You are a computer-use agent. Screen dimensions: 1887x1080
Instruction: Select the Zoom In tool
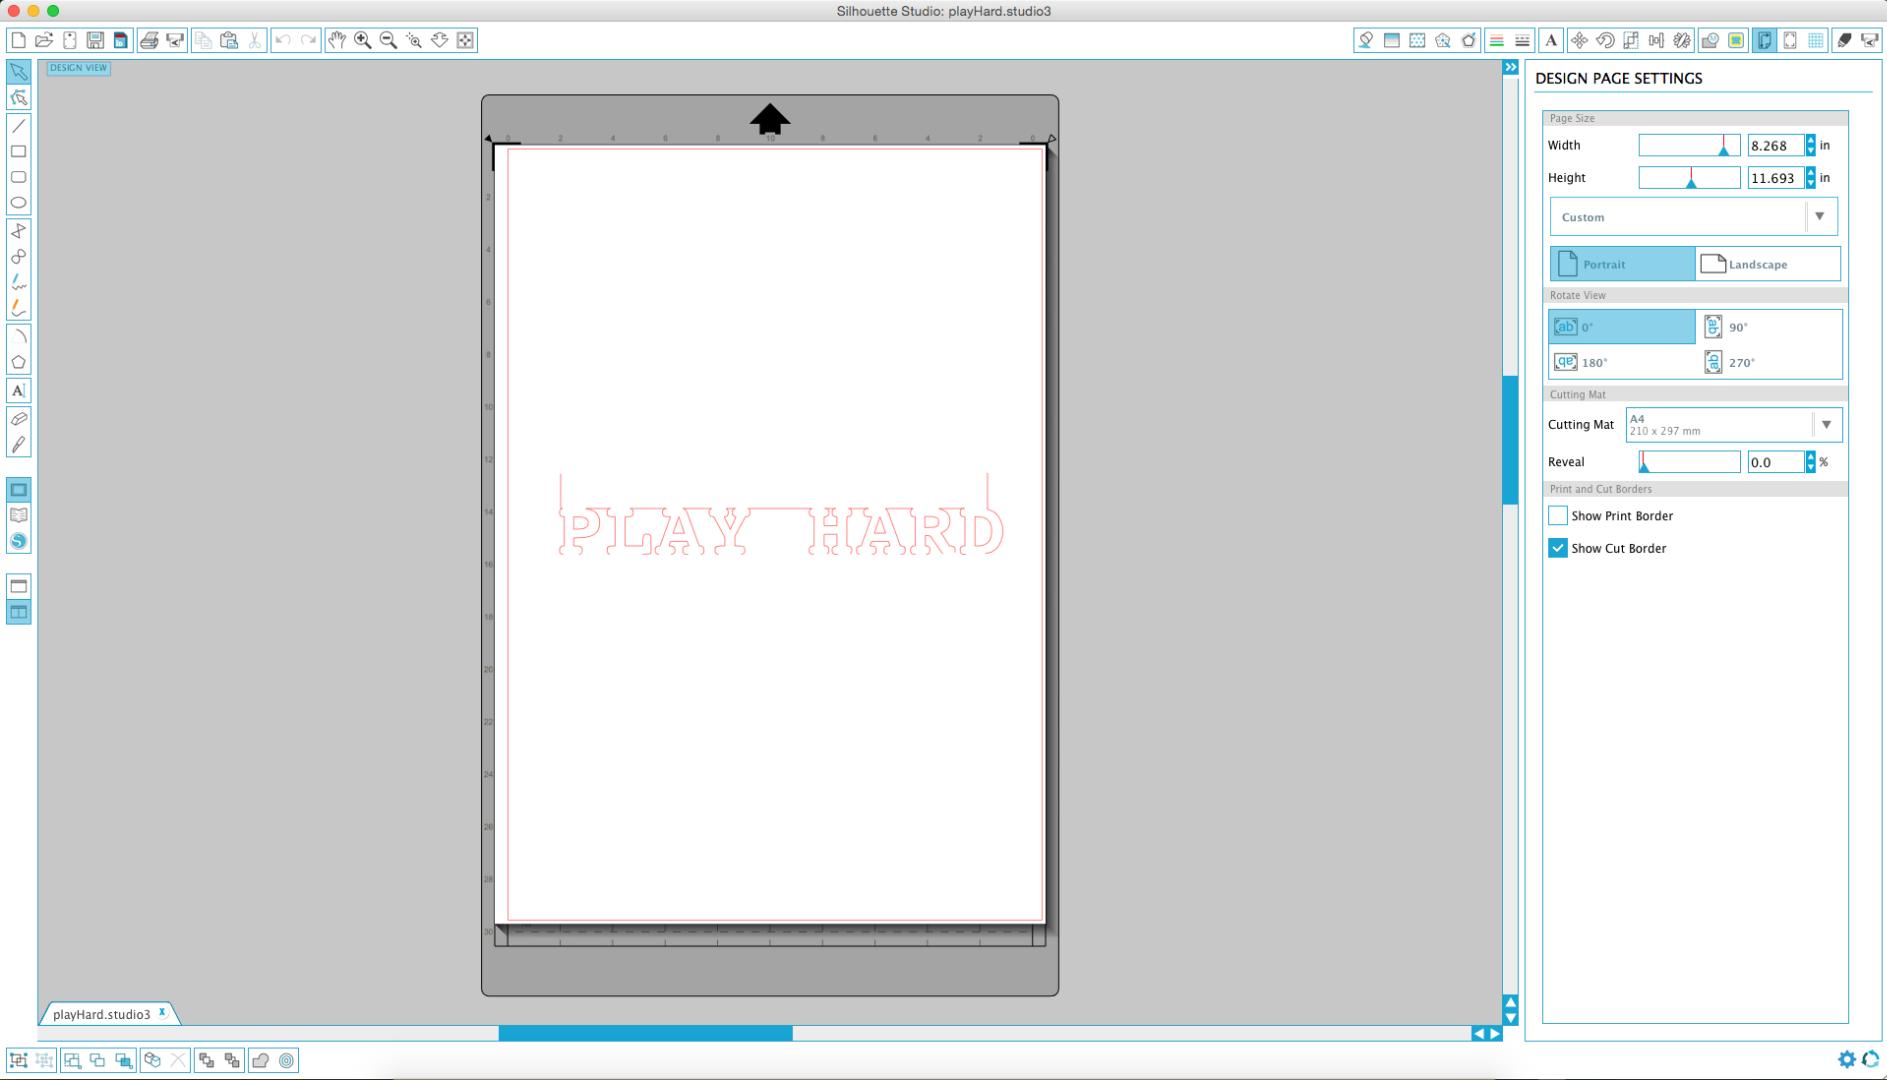(x=362, y=40)
